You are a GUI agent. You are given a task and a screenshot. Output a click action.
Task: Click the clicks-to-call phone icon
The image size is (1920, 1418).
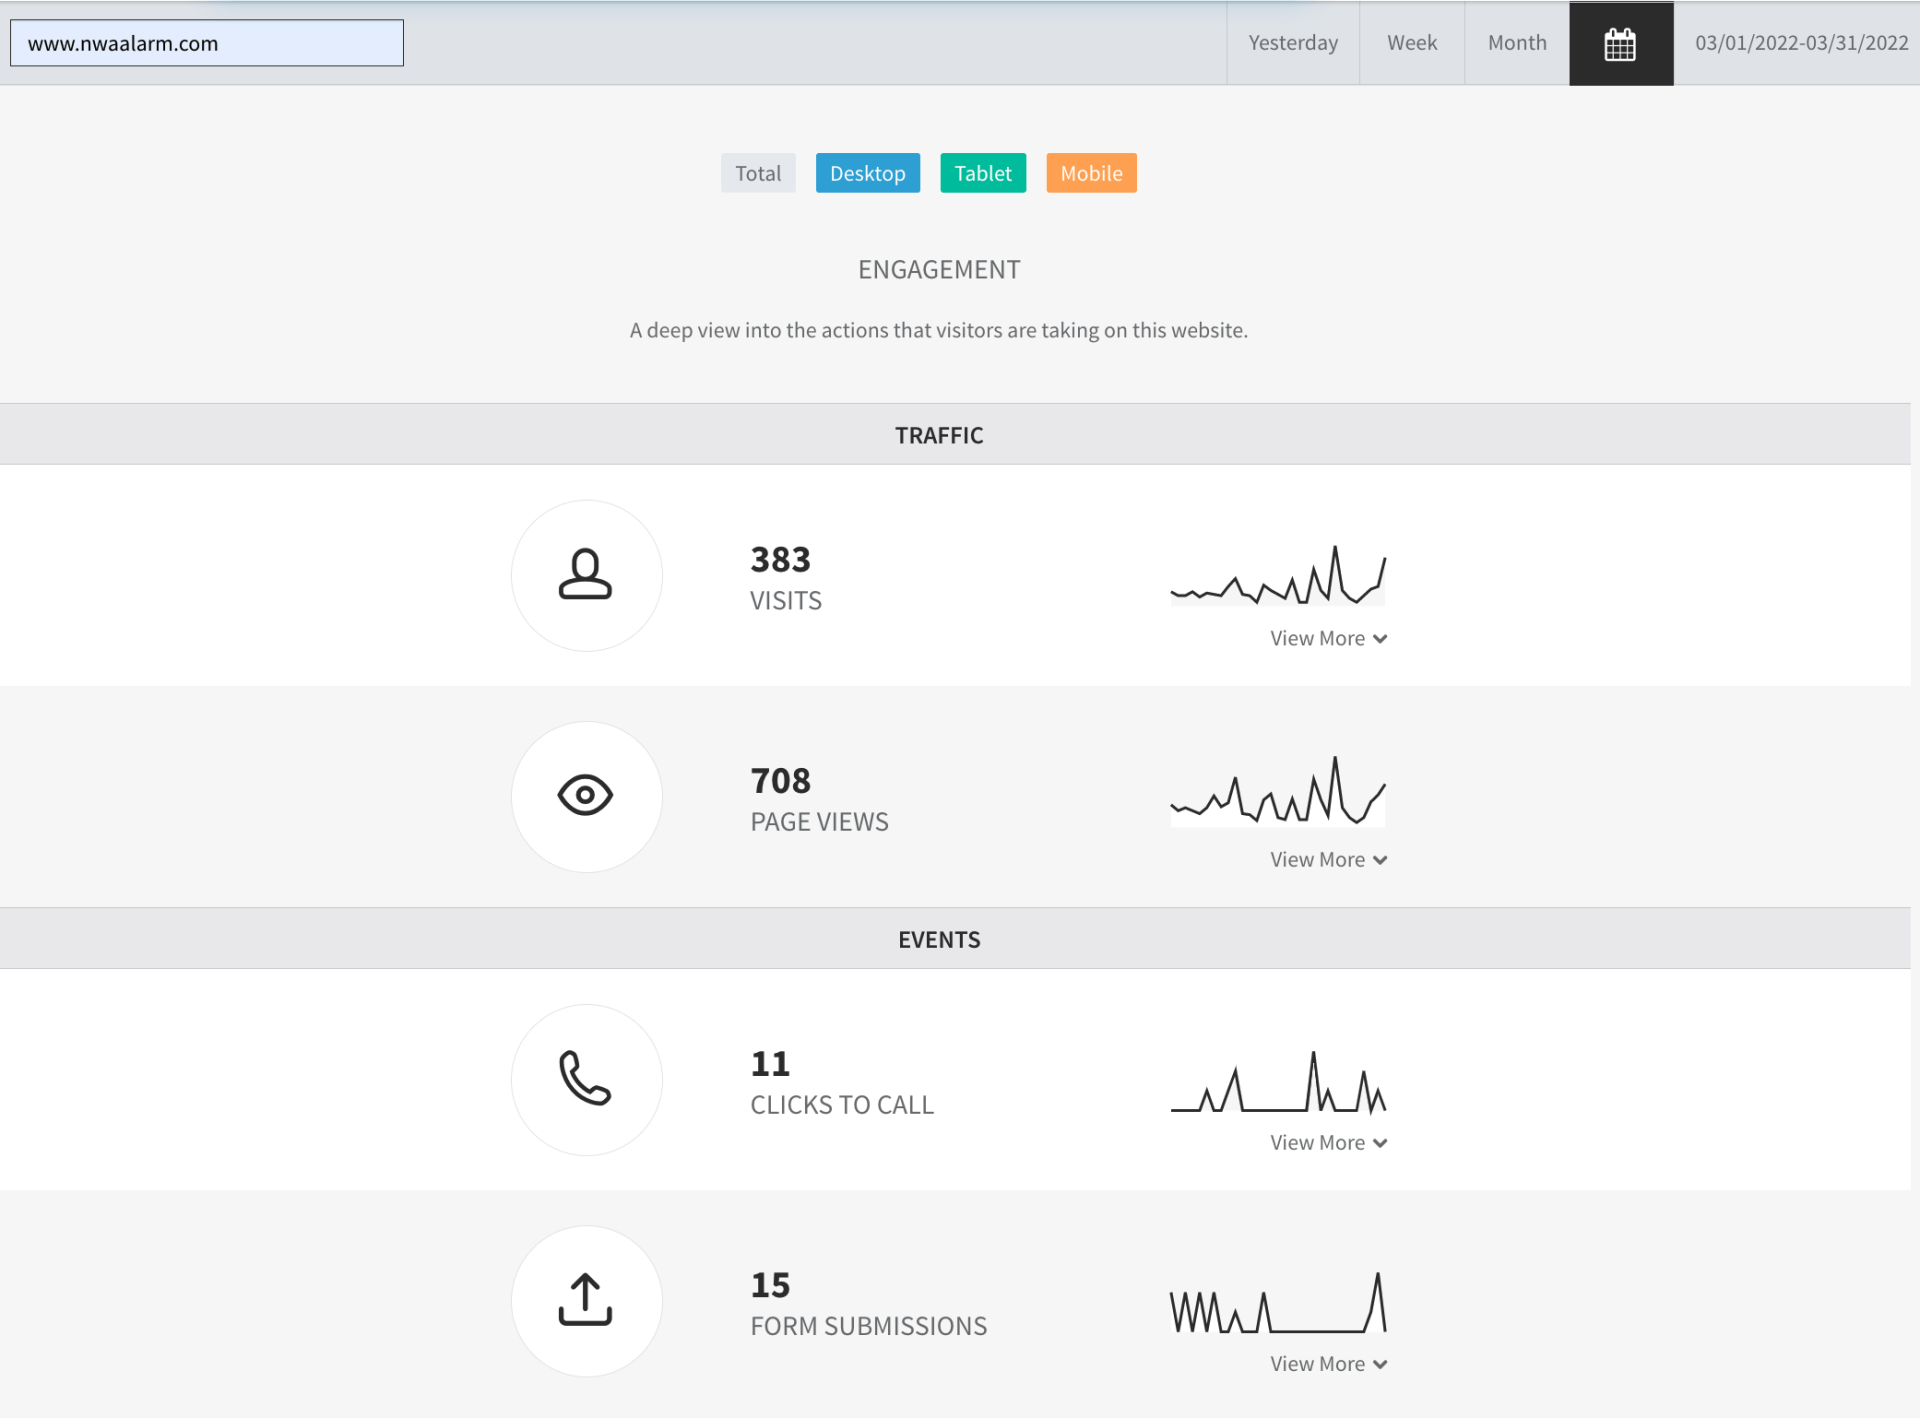[x=586, y=1079]
